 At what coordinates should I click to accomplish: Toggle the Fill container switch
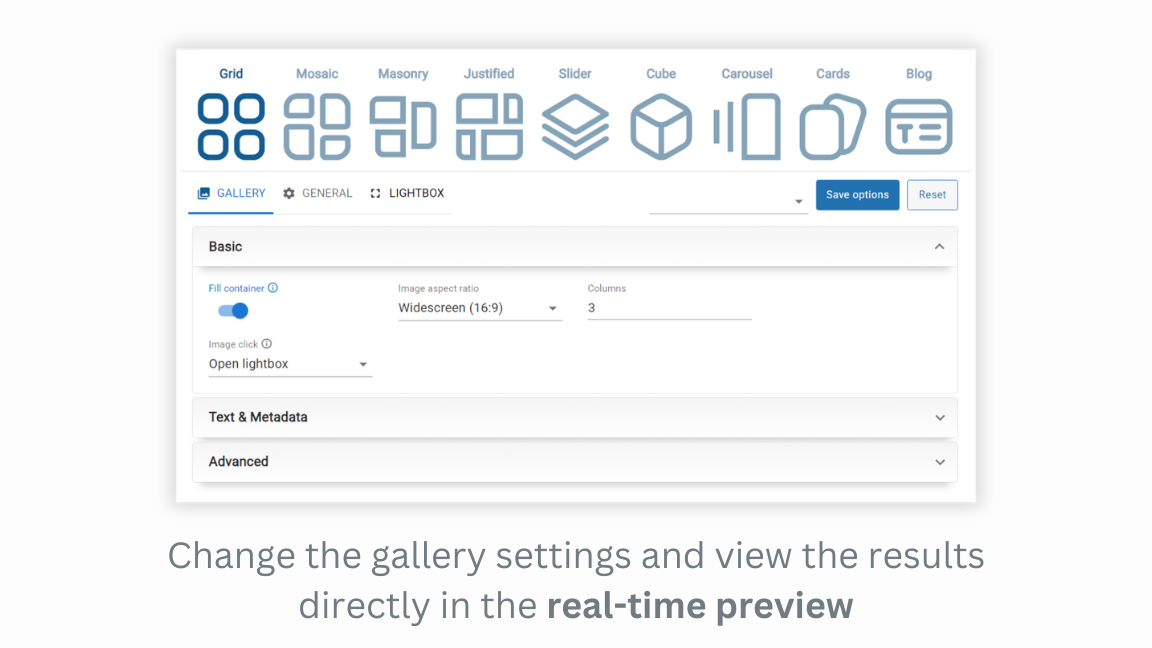tap(231, 311)
